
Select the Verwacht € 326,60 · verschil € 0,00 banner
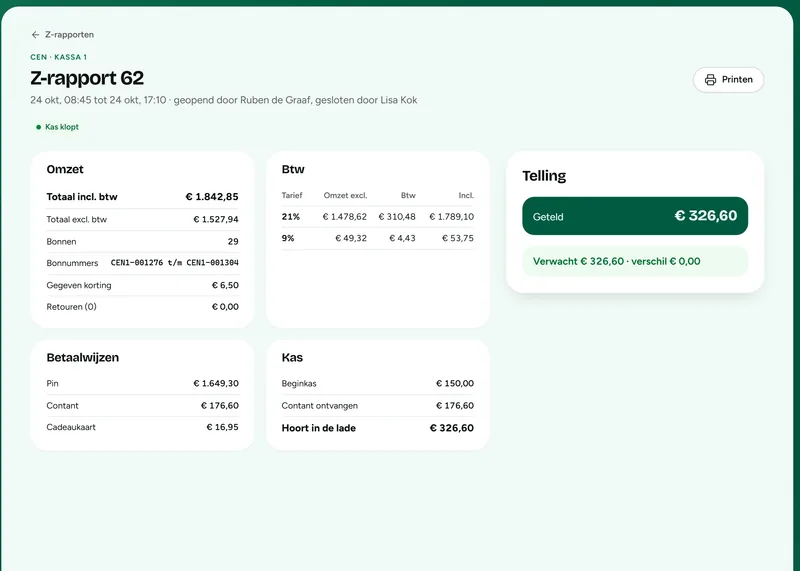[635, 261]
